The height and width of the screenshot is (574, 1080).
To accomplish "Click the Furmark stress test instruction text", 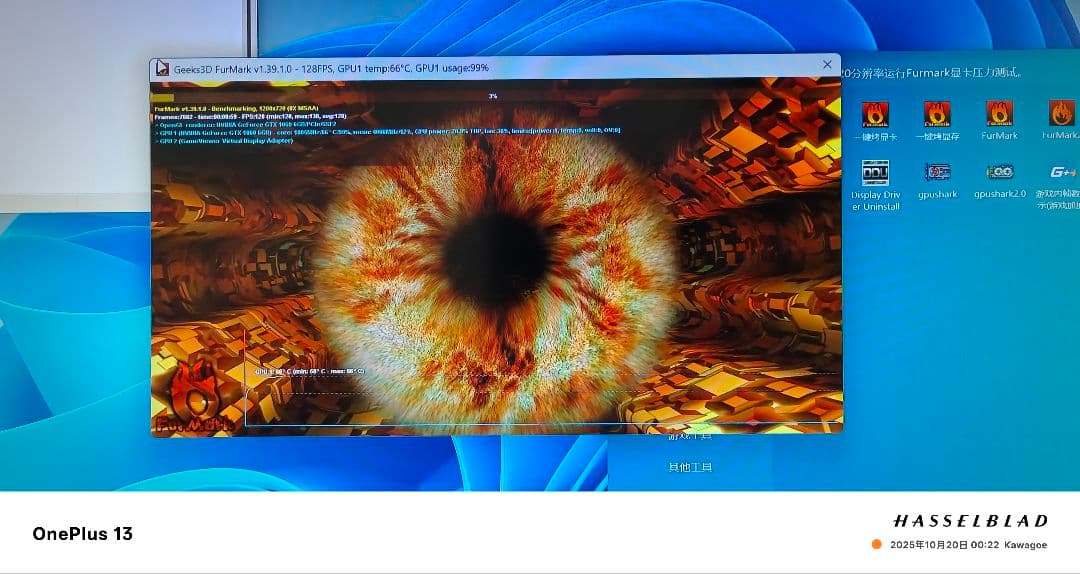I will pyautogui.click(x=930, y=73).
